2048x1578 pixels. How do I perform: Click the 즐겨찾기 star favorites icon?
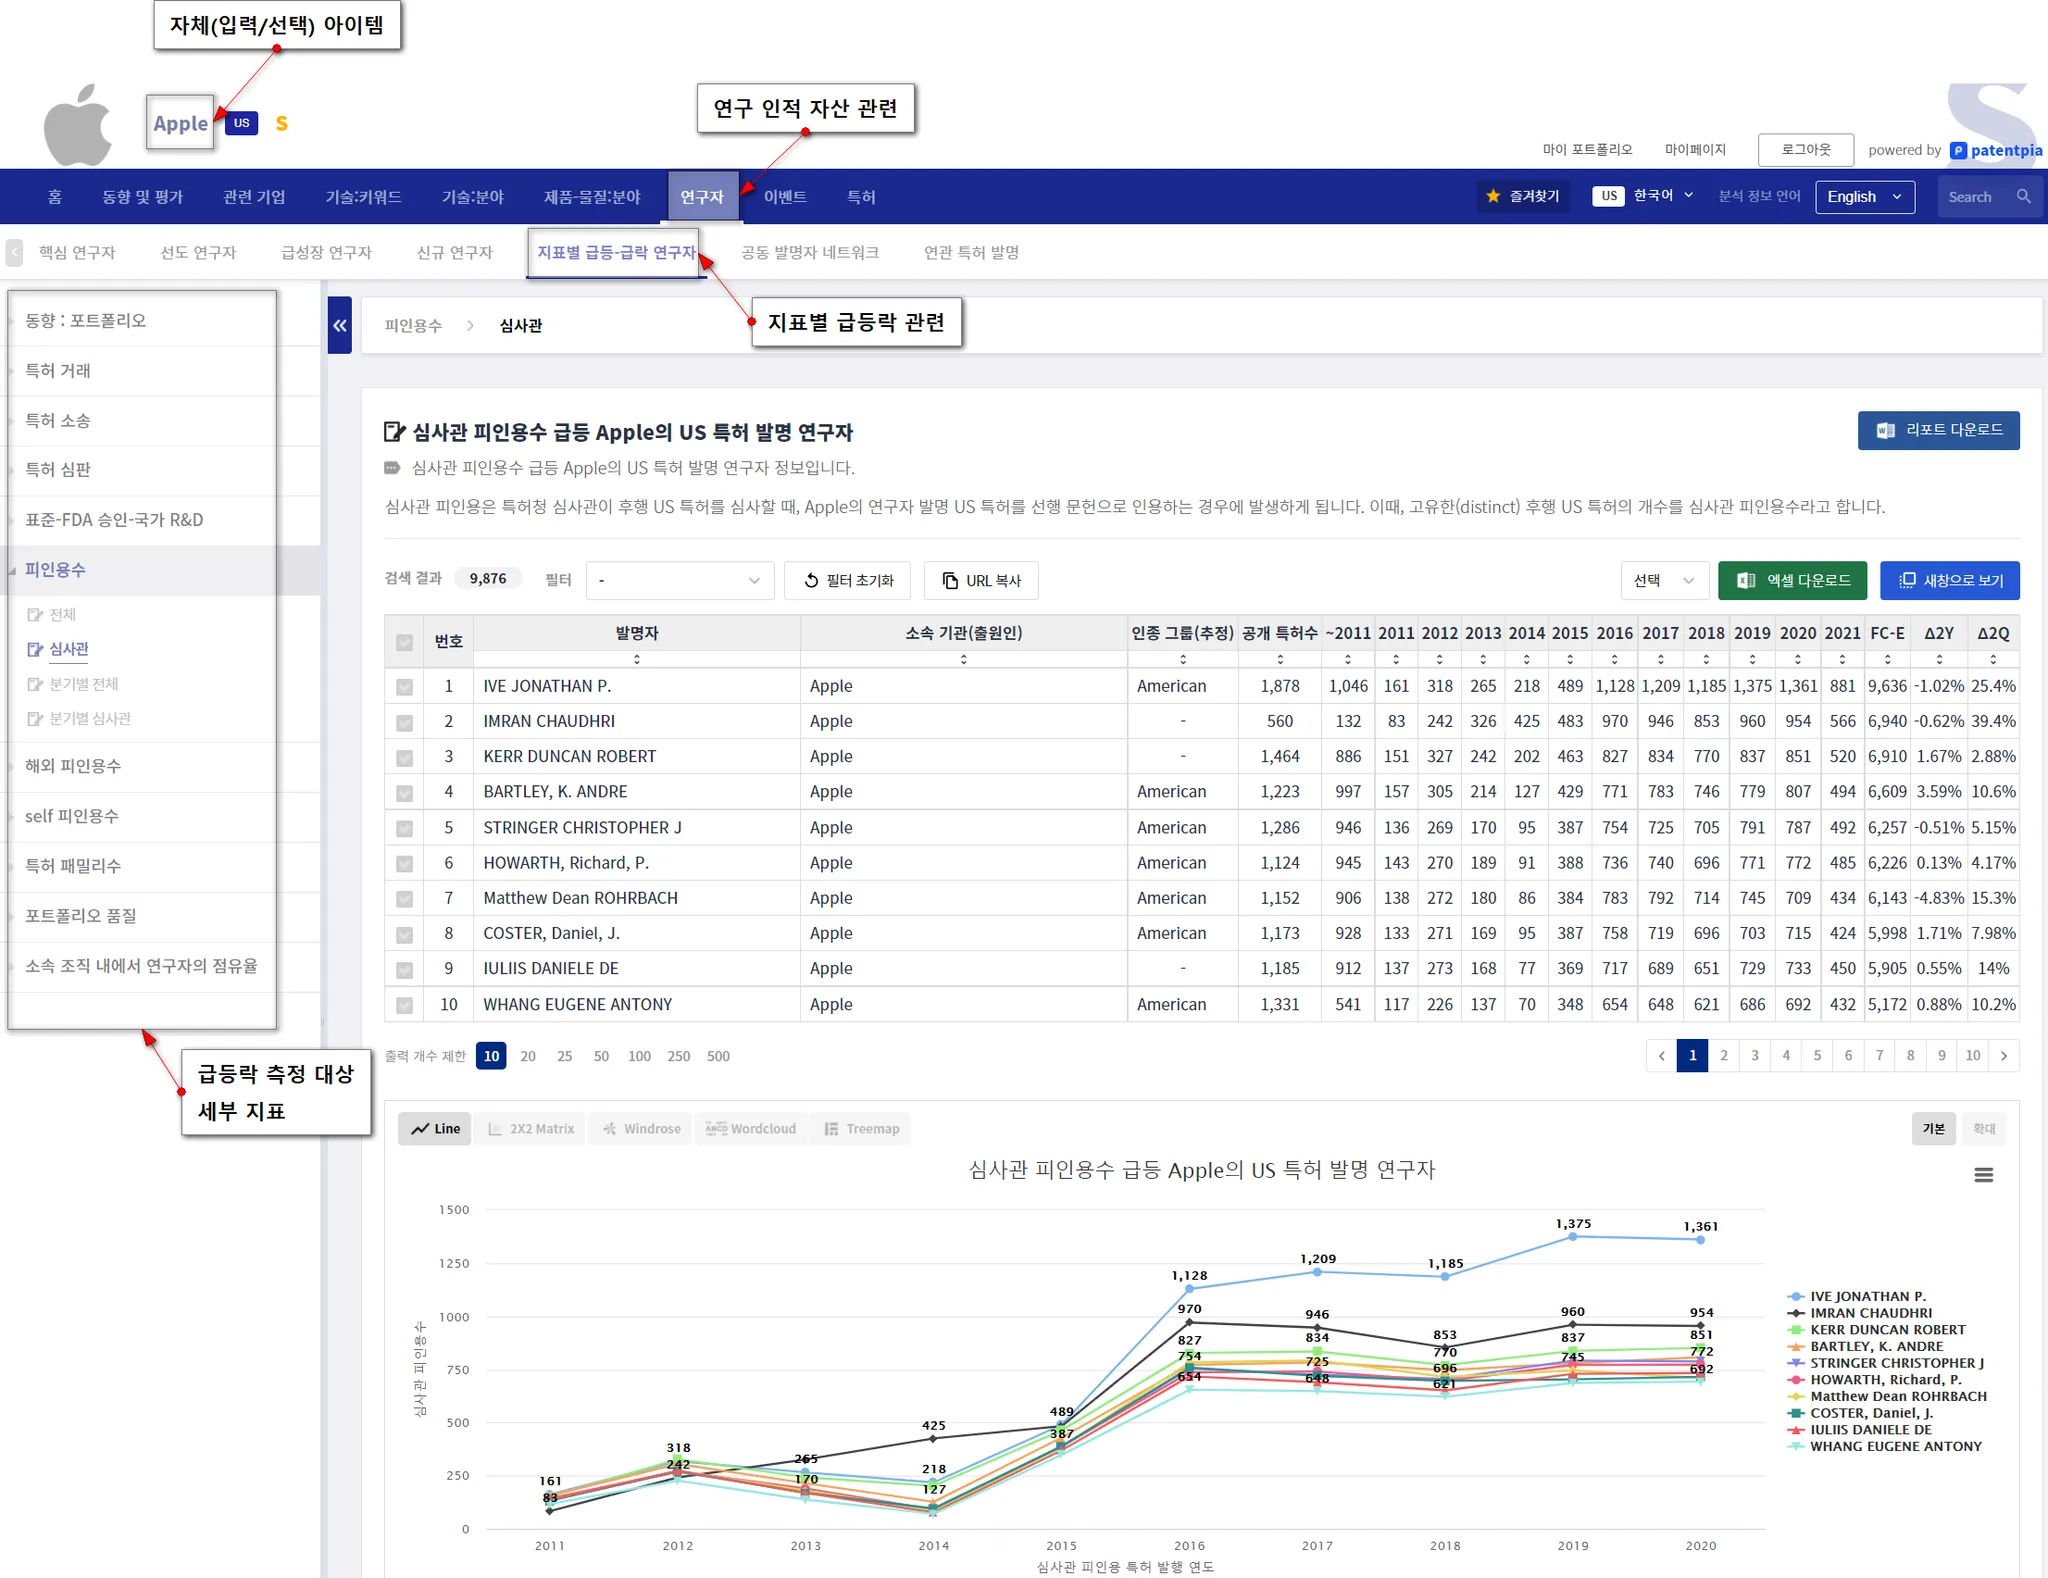[x=1493, y=197]
